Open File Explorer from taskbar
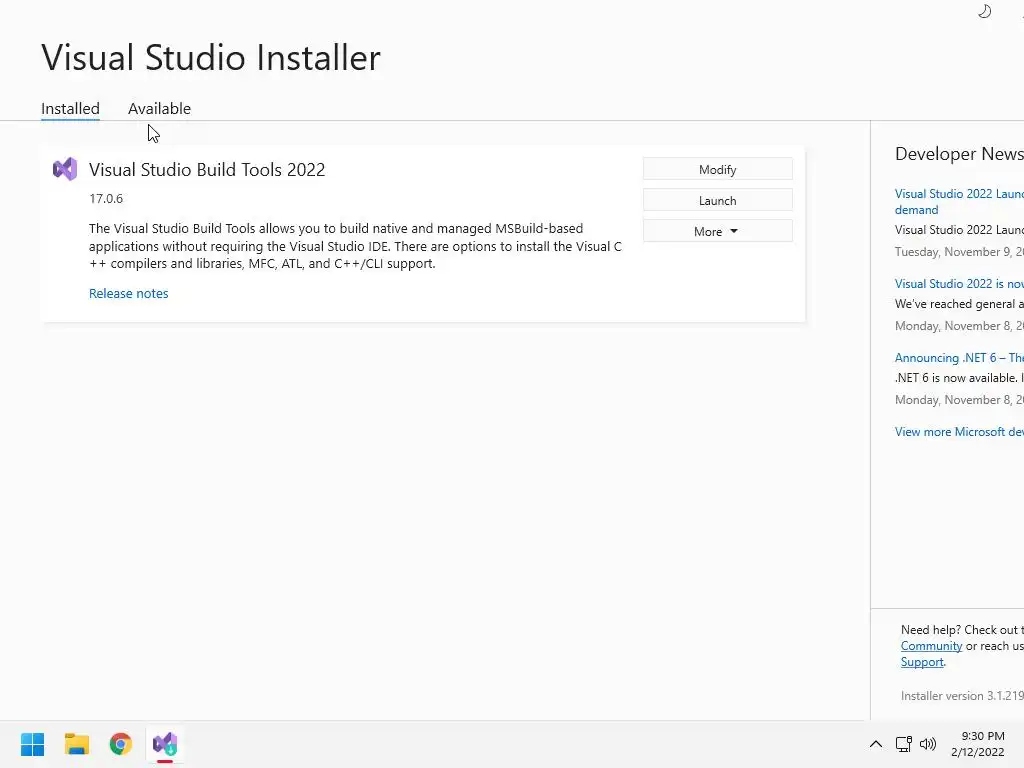The height and width of the screenshot is (768, 1024). [x=76, y=744]
